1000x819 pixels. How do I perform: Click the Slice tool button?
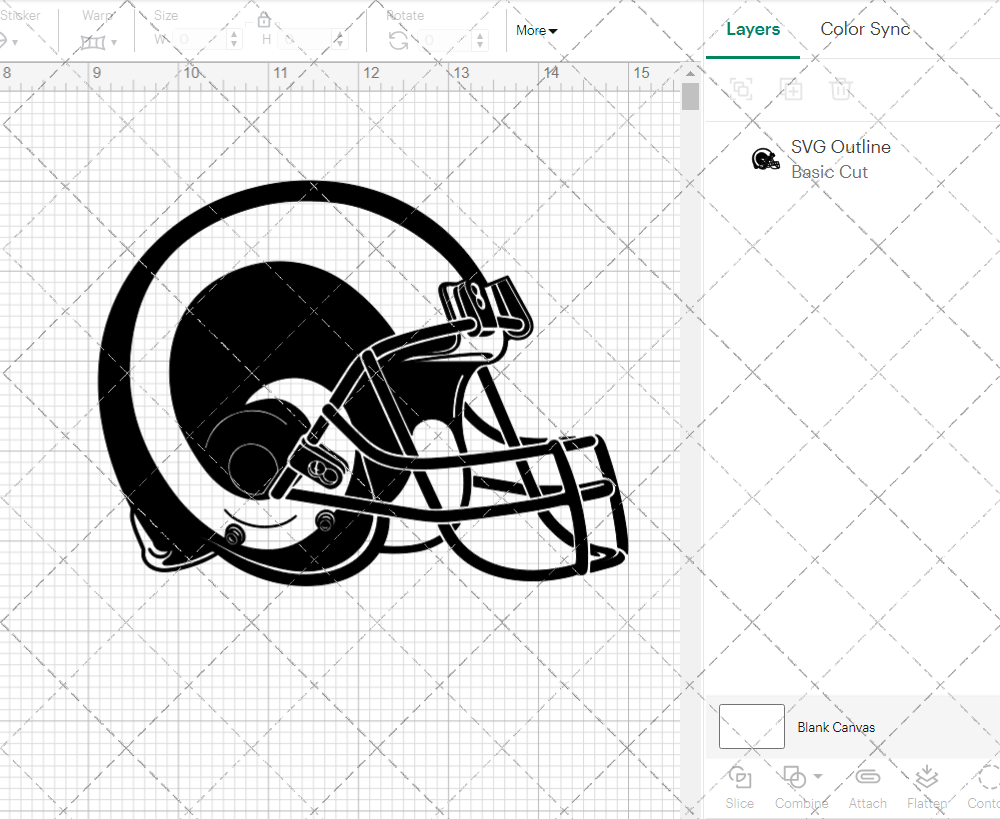click(739, 787)
